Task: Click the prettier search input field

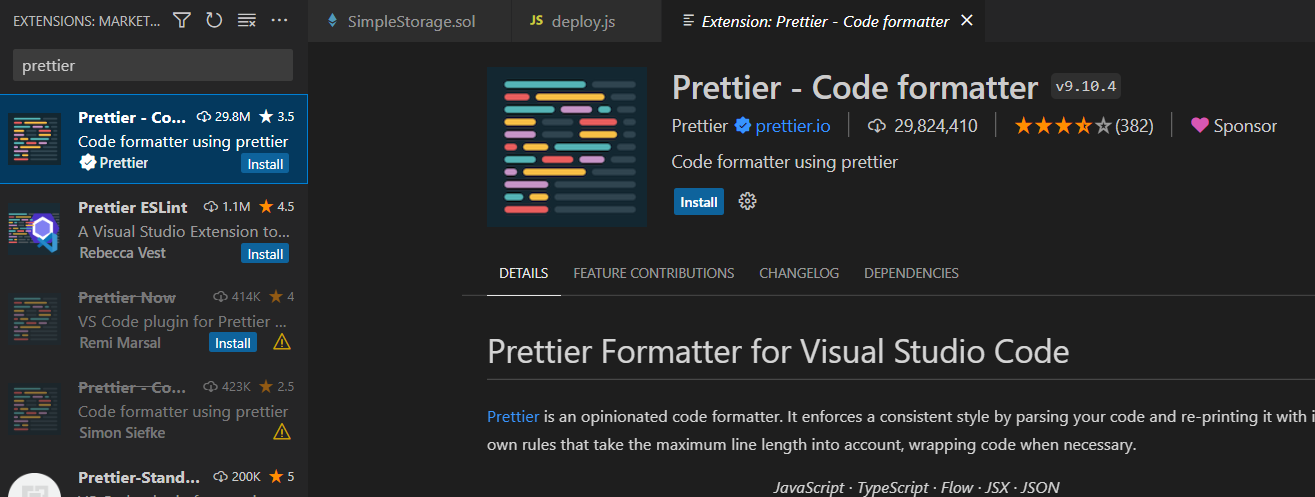Action: 152,65
